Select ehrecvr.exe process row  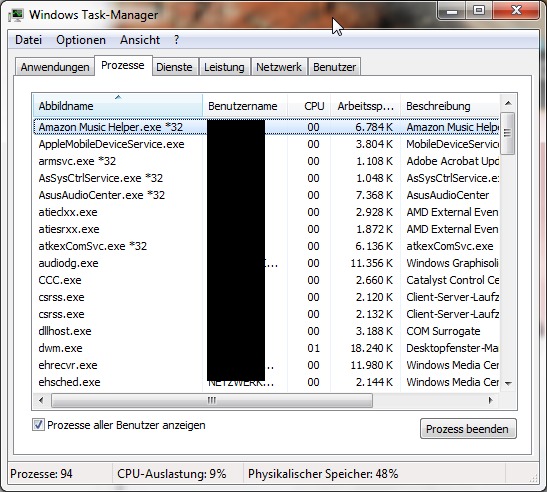(x=266, y=365)
